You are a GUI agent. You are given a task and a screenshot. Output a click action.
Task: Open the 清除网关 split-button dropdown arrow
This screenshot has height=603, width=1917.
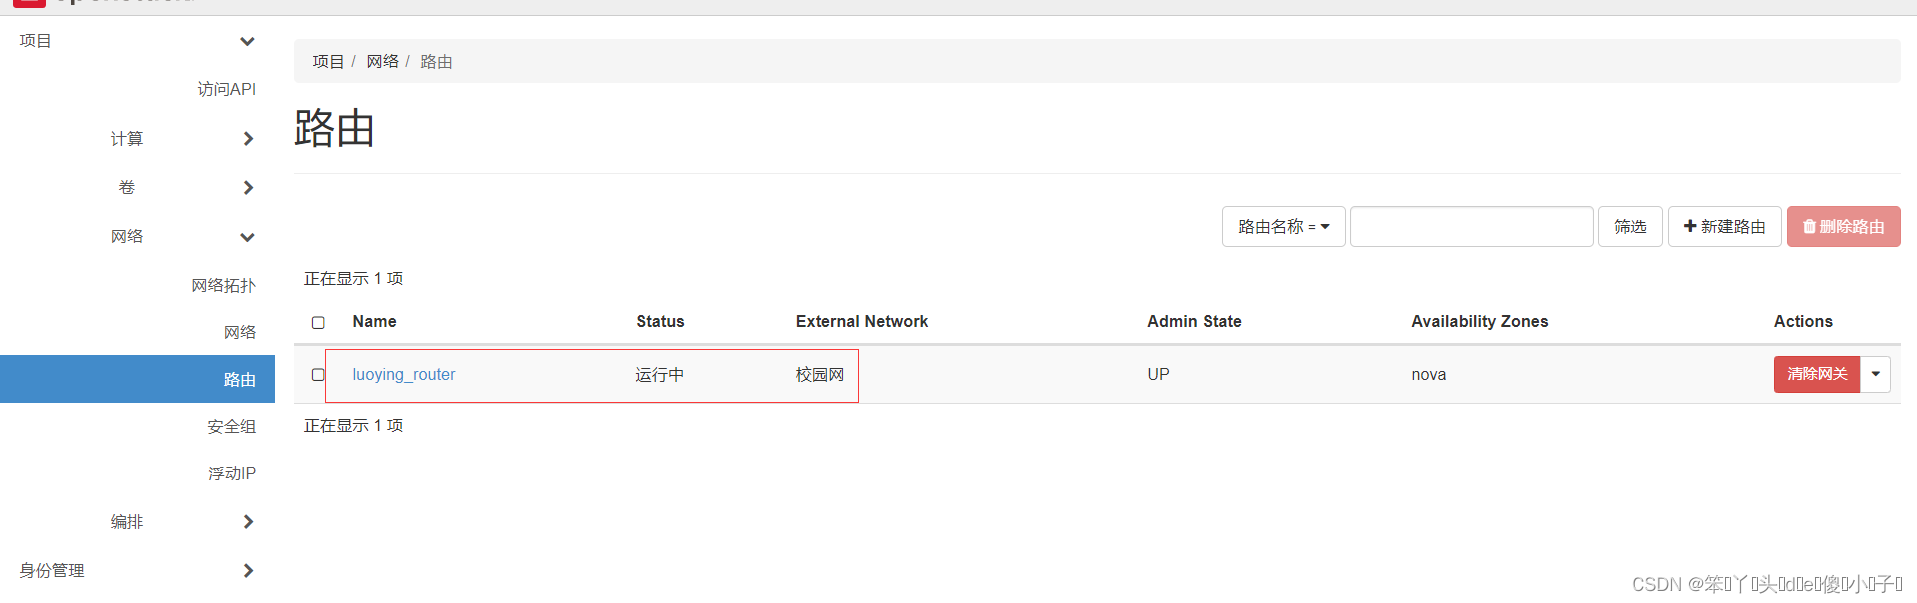coord(1876,374)
